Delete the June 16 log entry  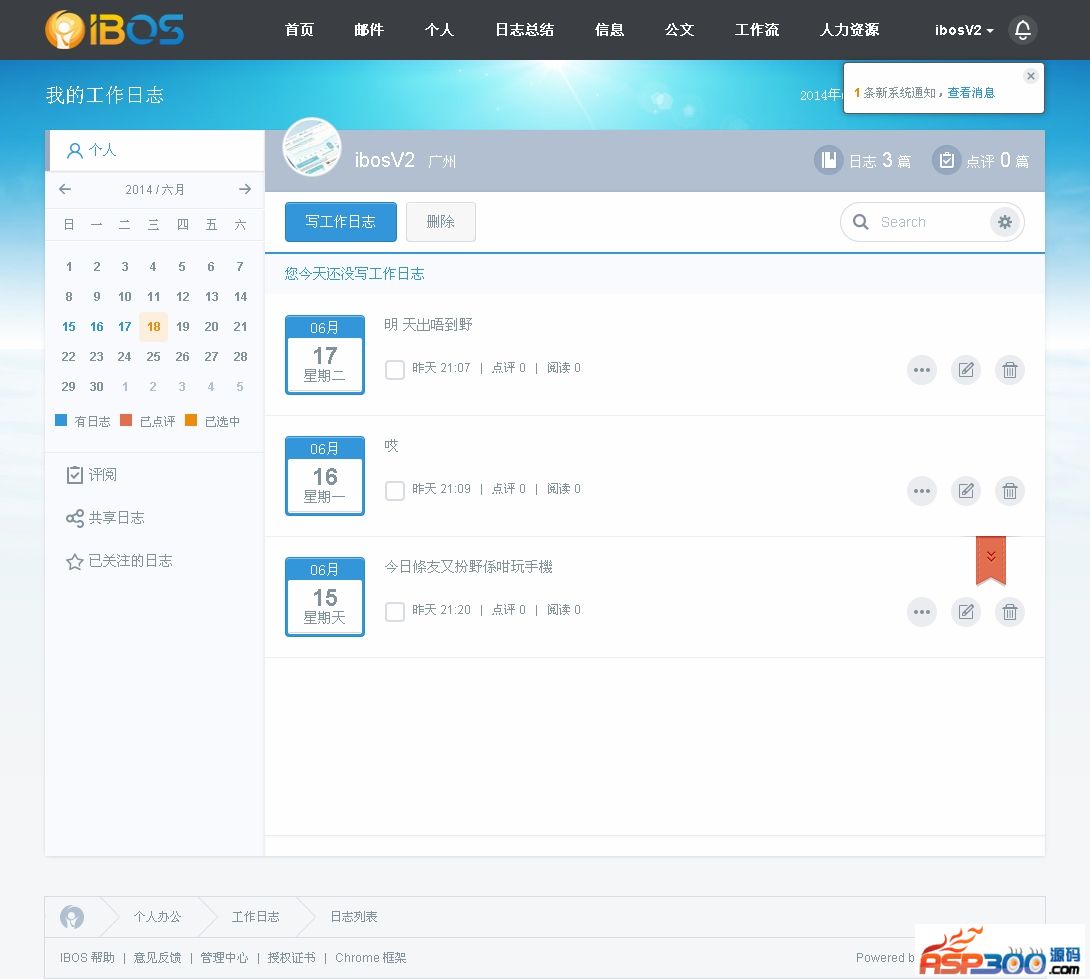pyautogui.click(x=1010, y=491)
